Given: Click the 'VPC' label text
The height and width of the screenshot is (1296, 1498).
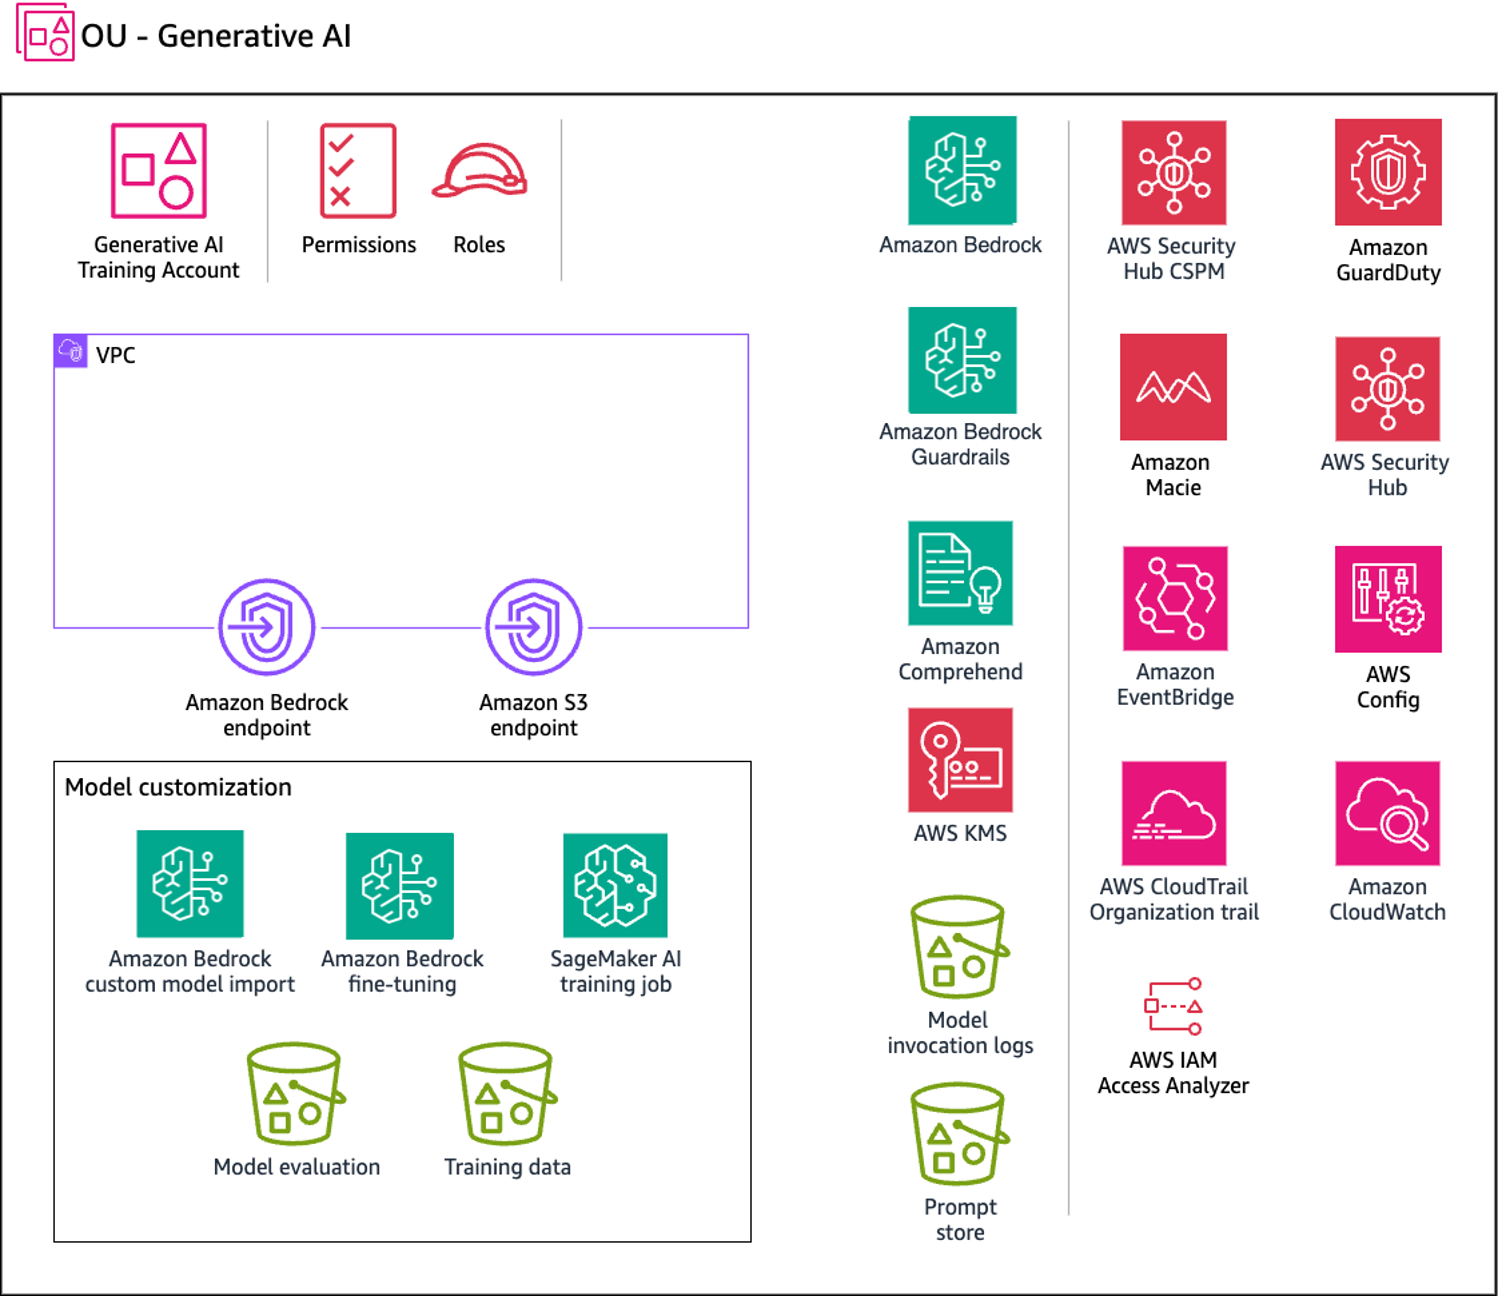Looking at the screenshot, I should click(x=116, y=355).
